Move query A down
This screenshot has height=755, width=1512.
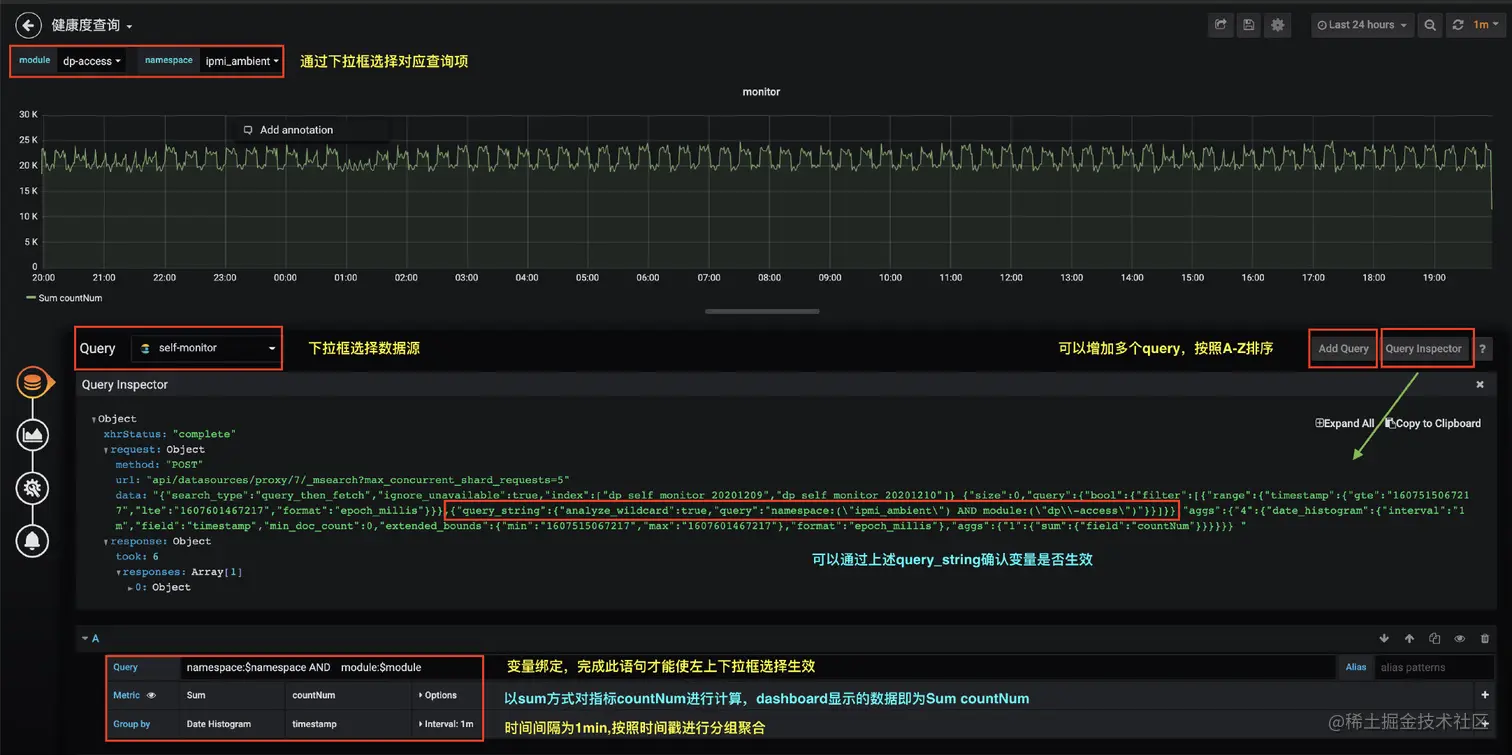(x=1384, y=638)
